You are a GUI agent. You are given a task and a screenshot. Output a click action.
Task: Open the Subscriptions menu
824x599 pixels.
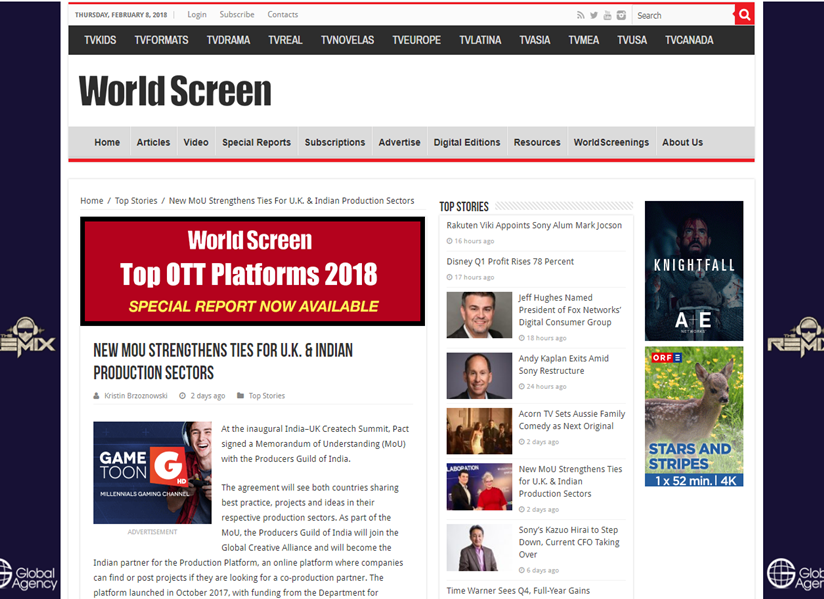pyautogui.click(x=335, y=142)
